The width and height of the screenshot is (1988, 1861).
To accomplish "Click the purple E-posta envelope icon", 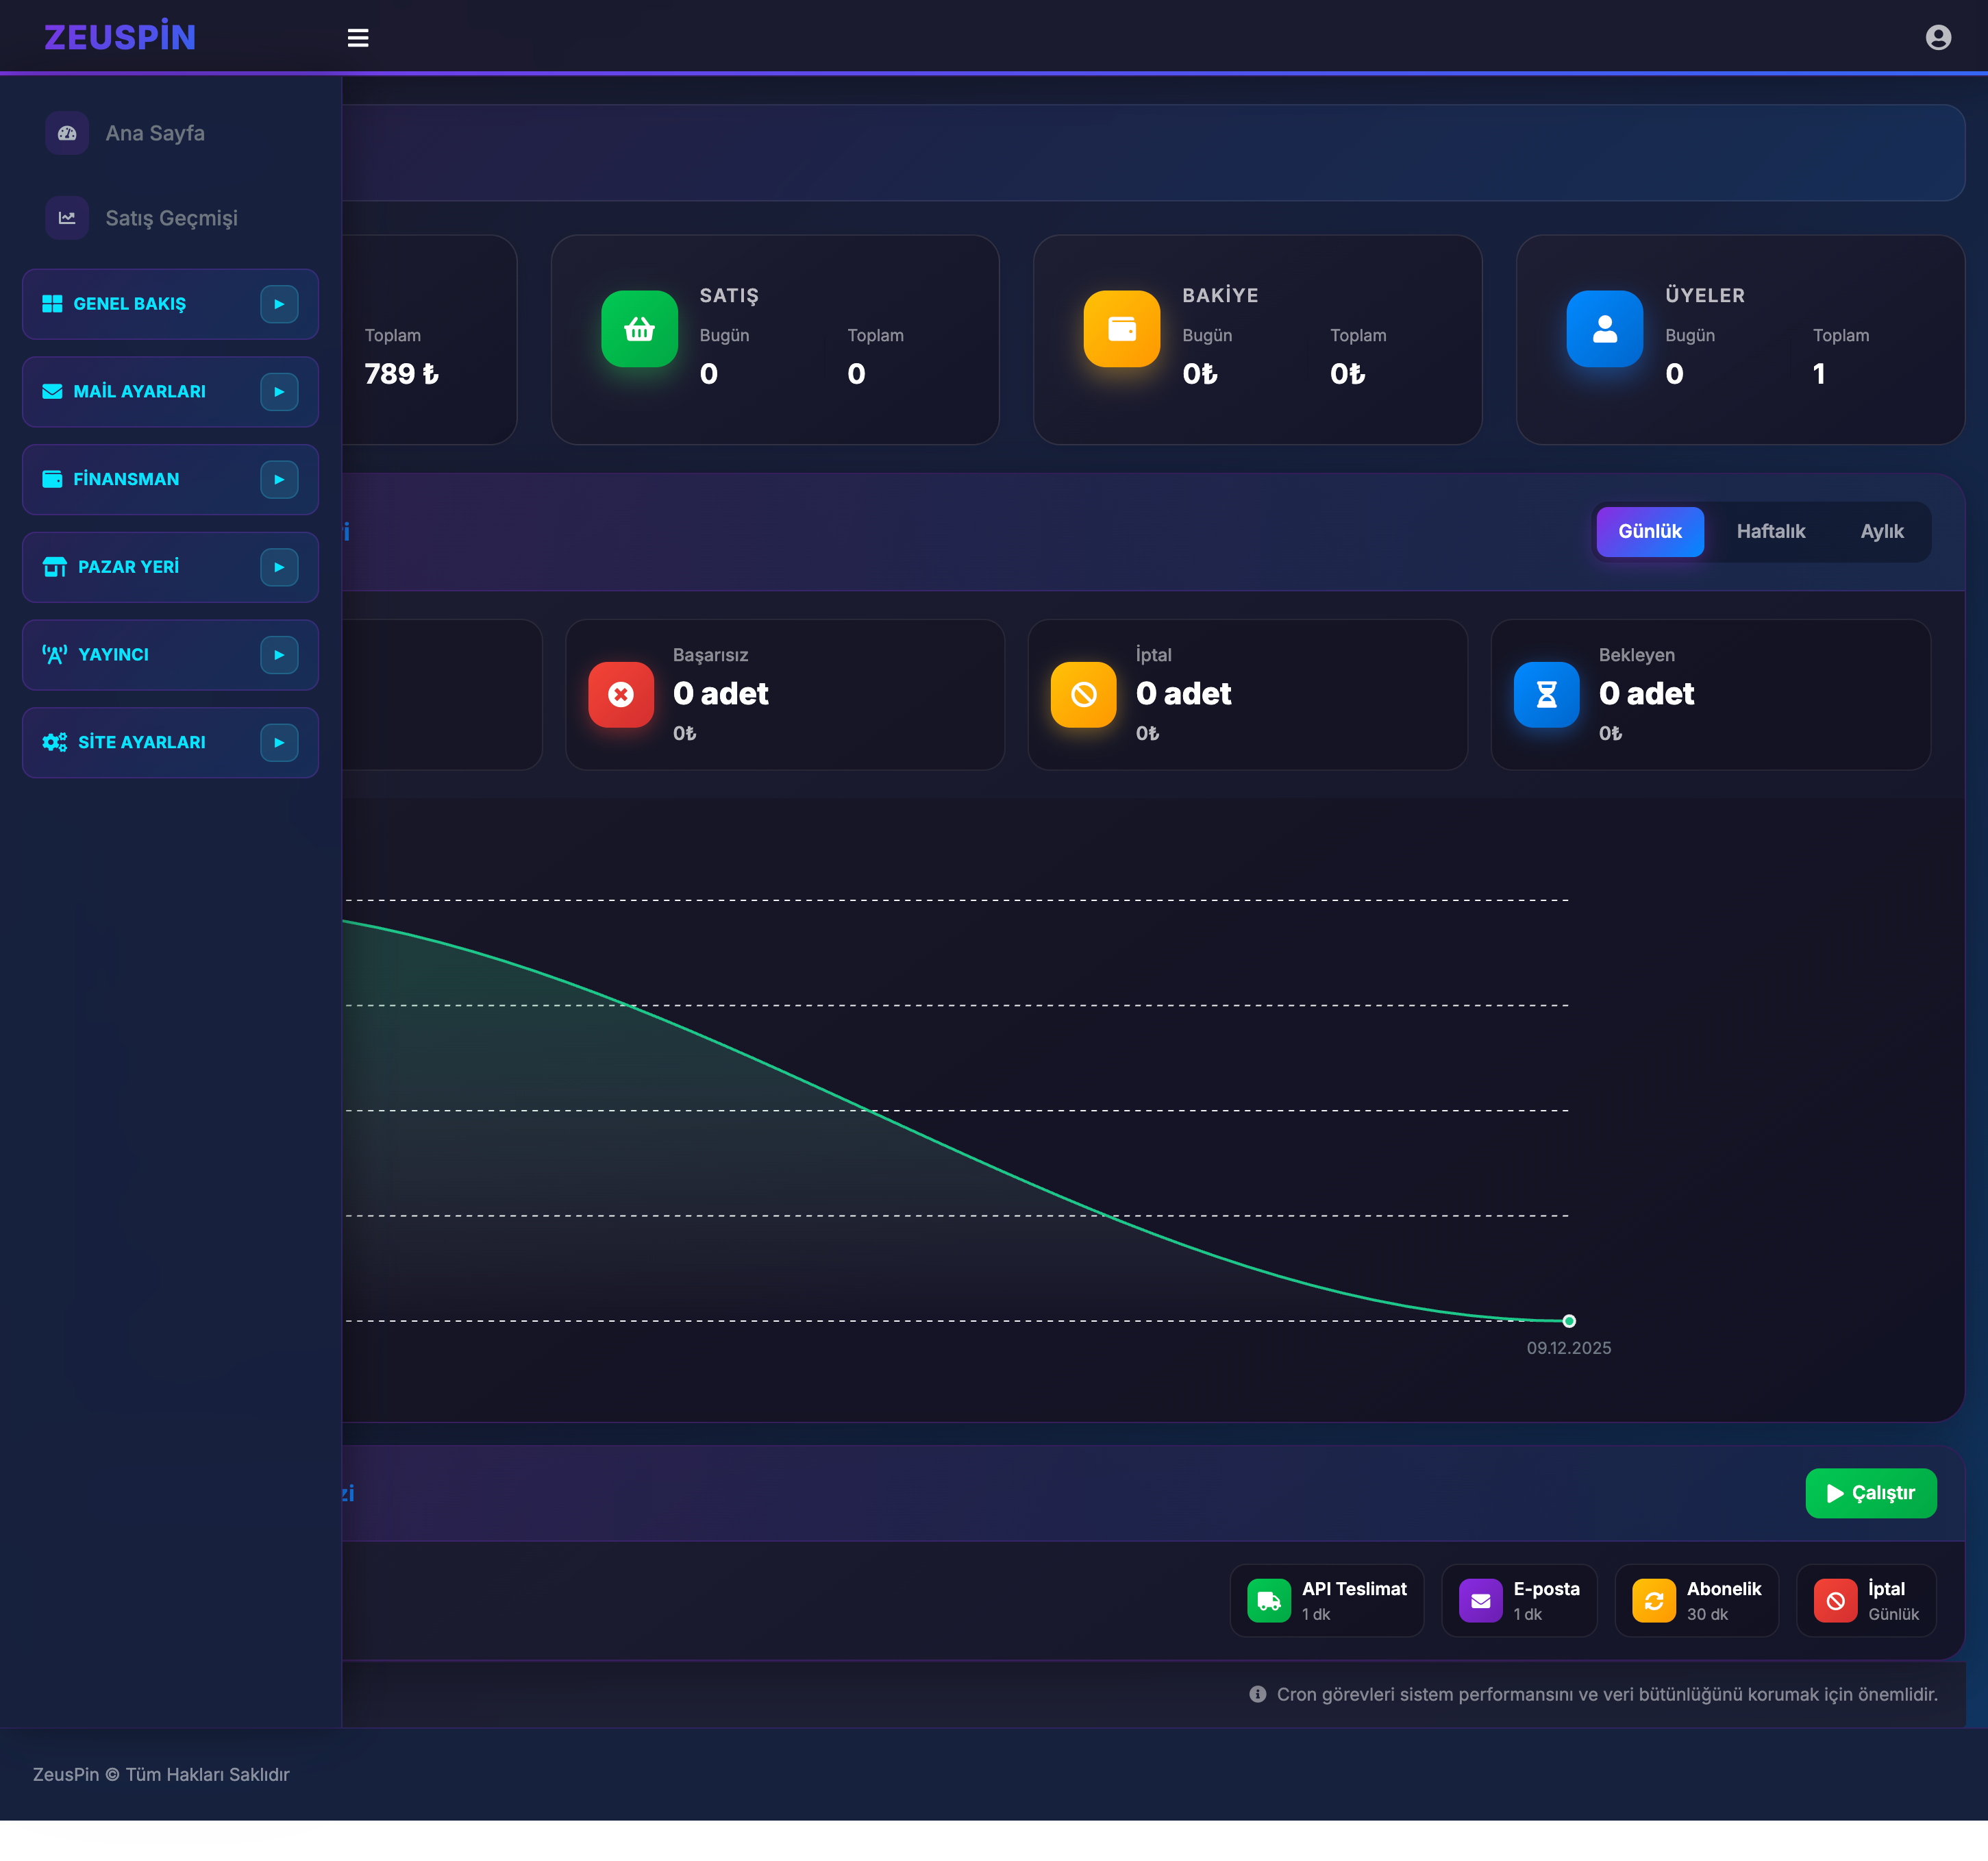I will (x=1480, y=1601).
